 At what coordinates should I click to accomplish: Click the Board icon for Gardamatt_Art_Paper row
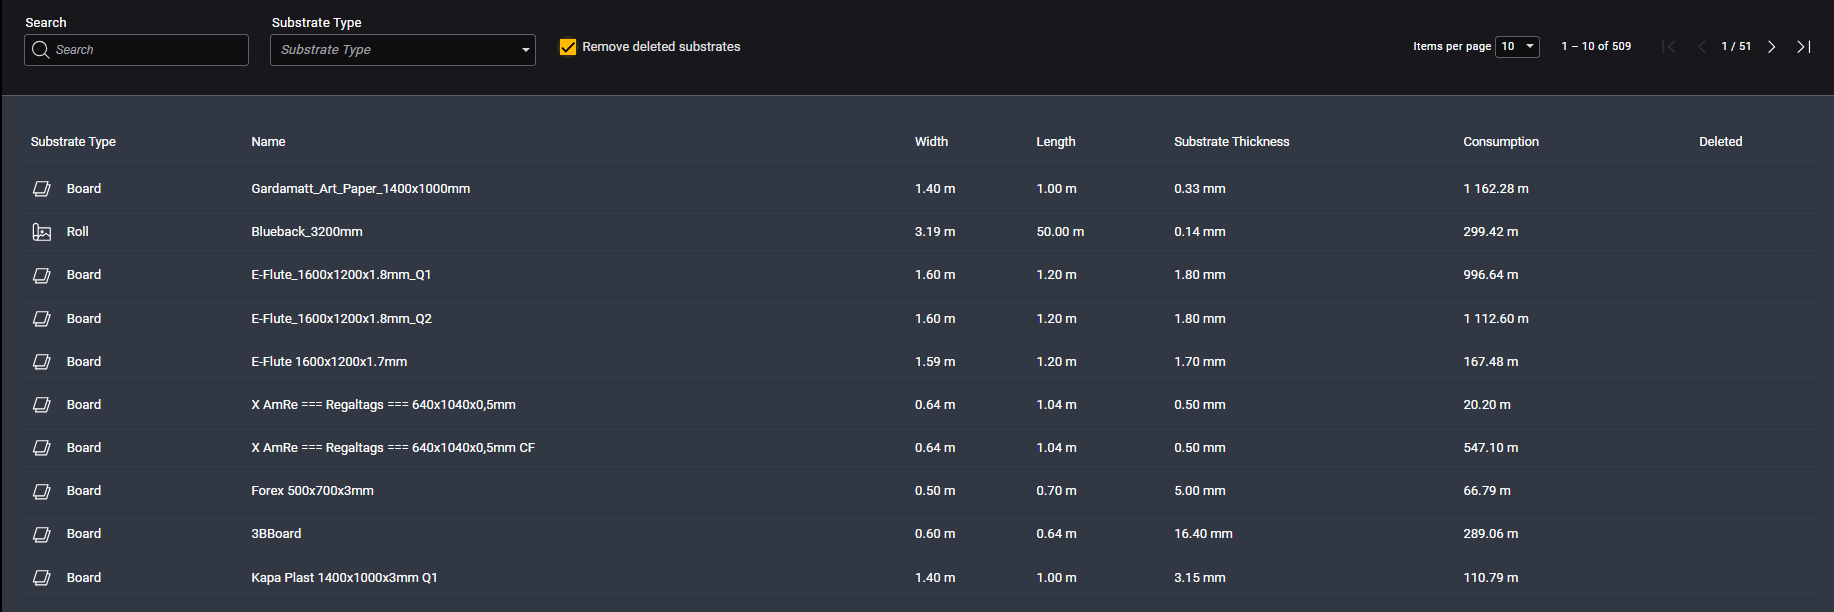(x=42, y=189)
